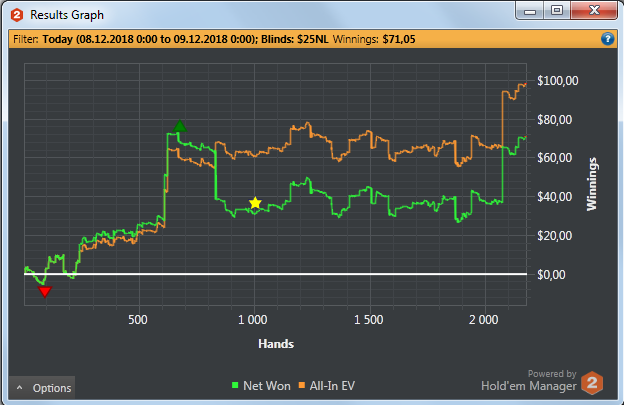Click the $0,00 axis label
Viewport: 624px width, 405px height.
point(551,275)
